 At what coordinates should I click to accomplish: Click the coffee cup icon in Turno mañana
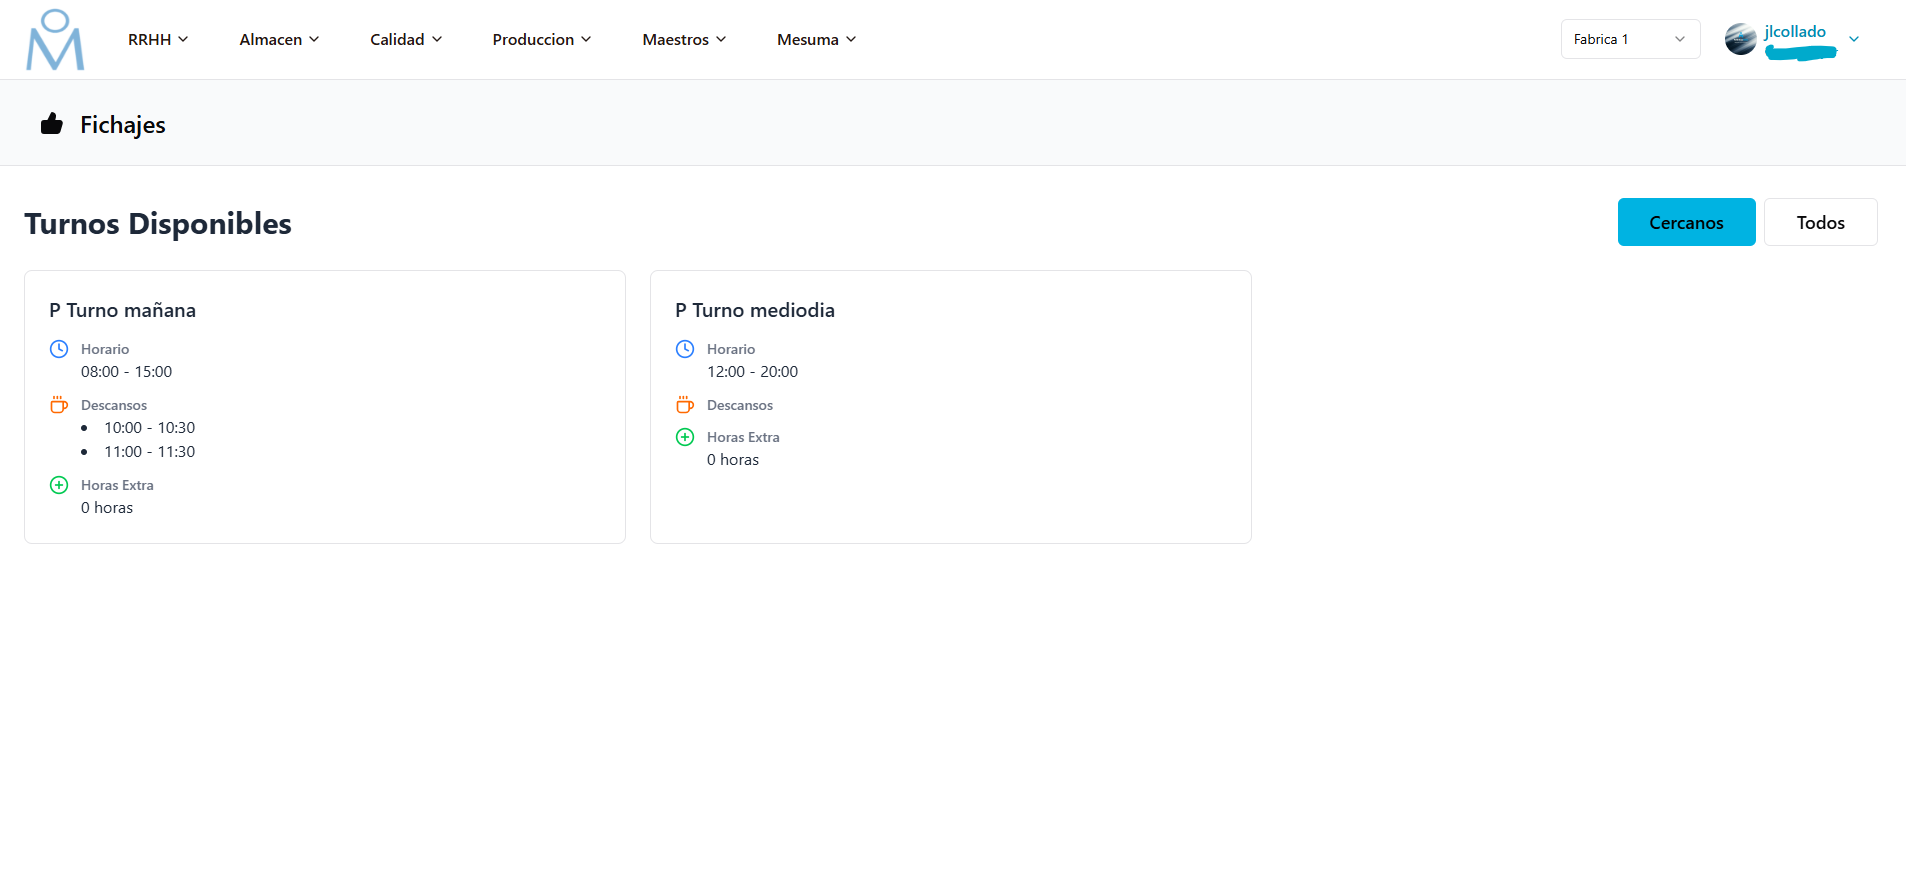coord(59,405)
